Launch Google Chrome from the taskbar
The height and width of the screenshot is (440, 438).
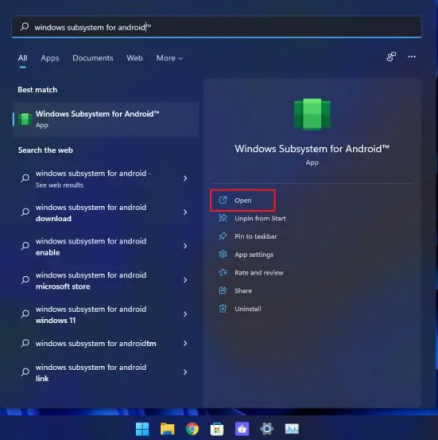192,429
